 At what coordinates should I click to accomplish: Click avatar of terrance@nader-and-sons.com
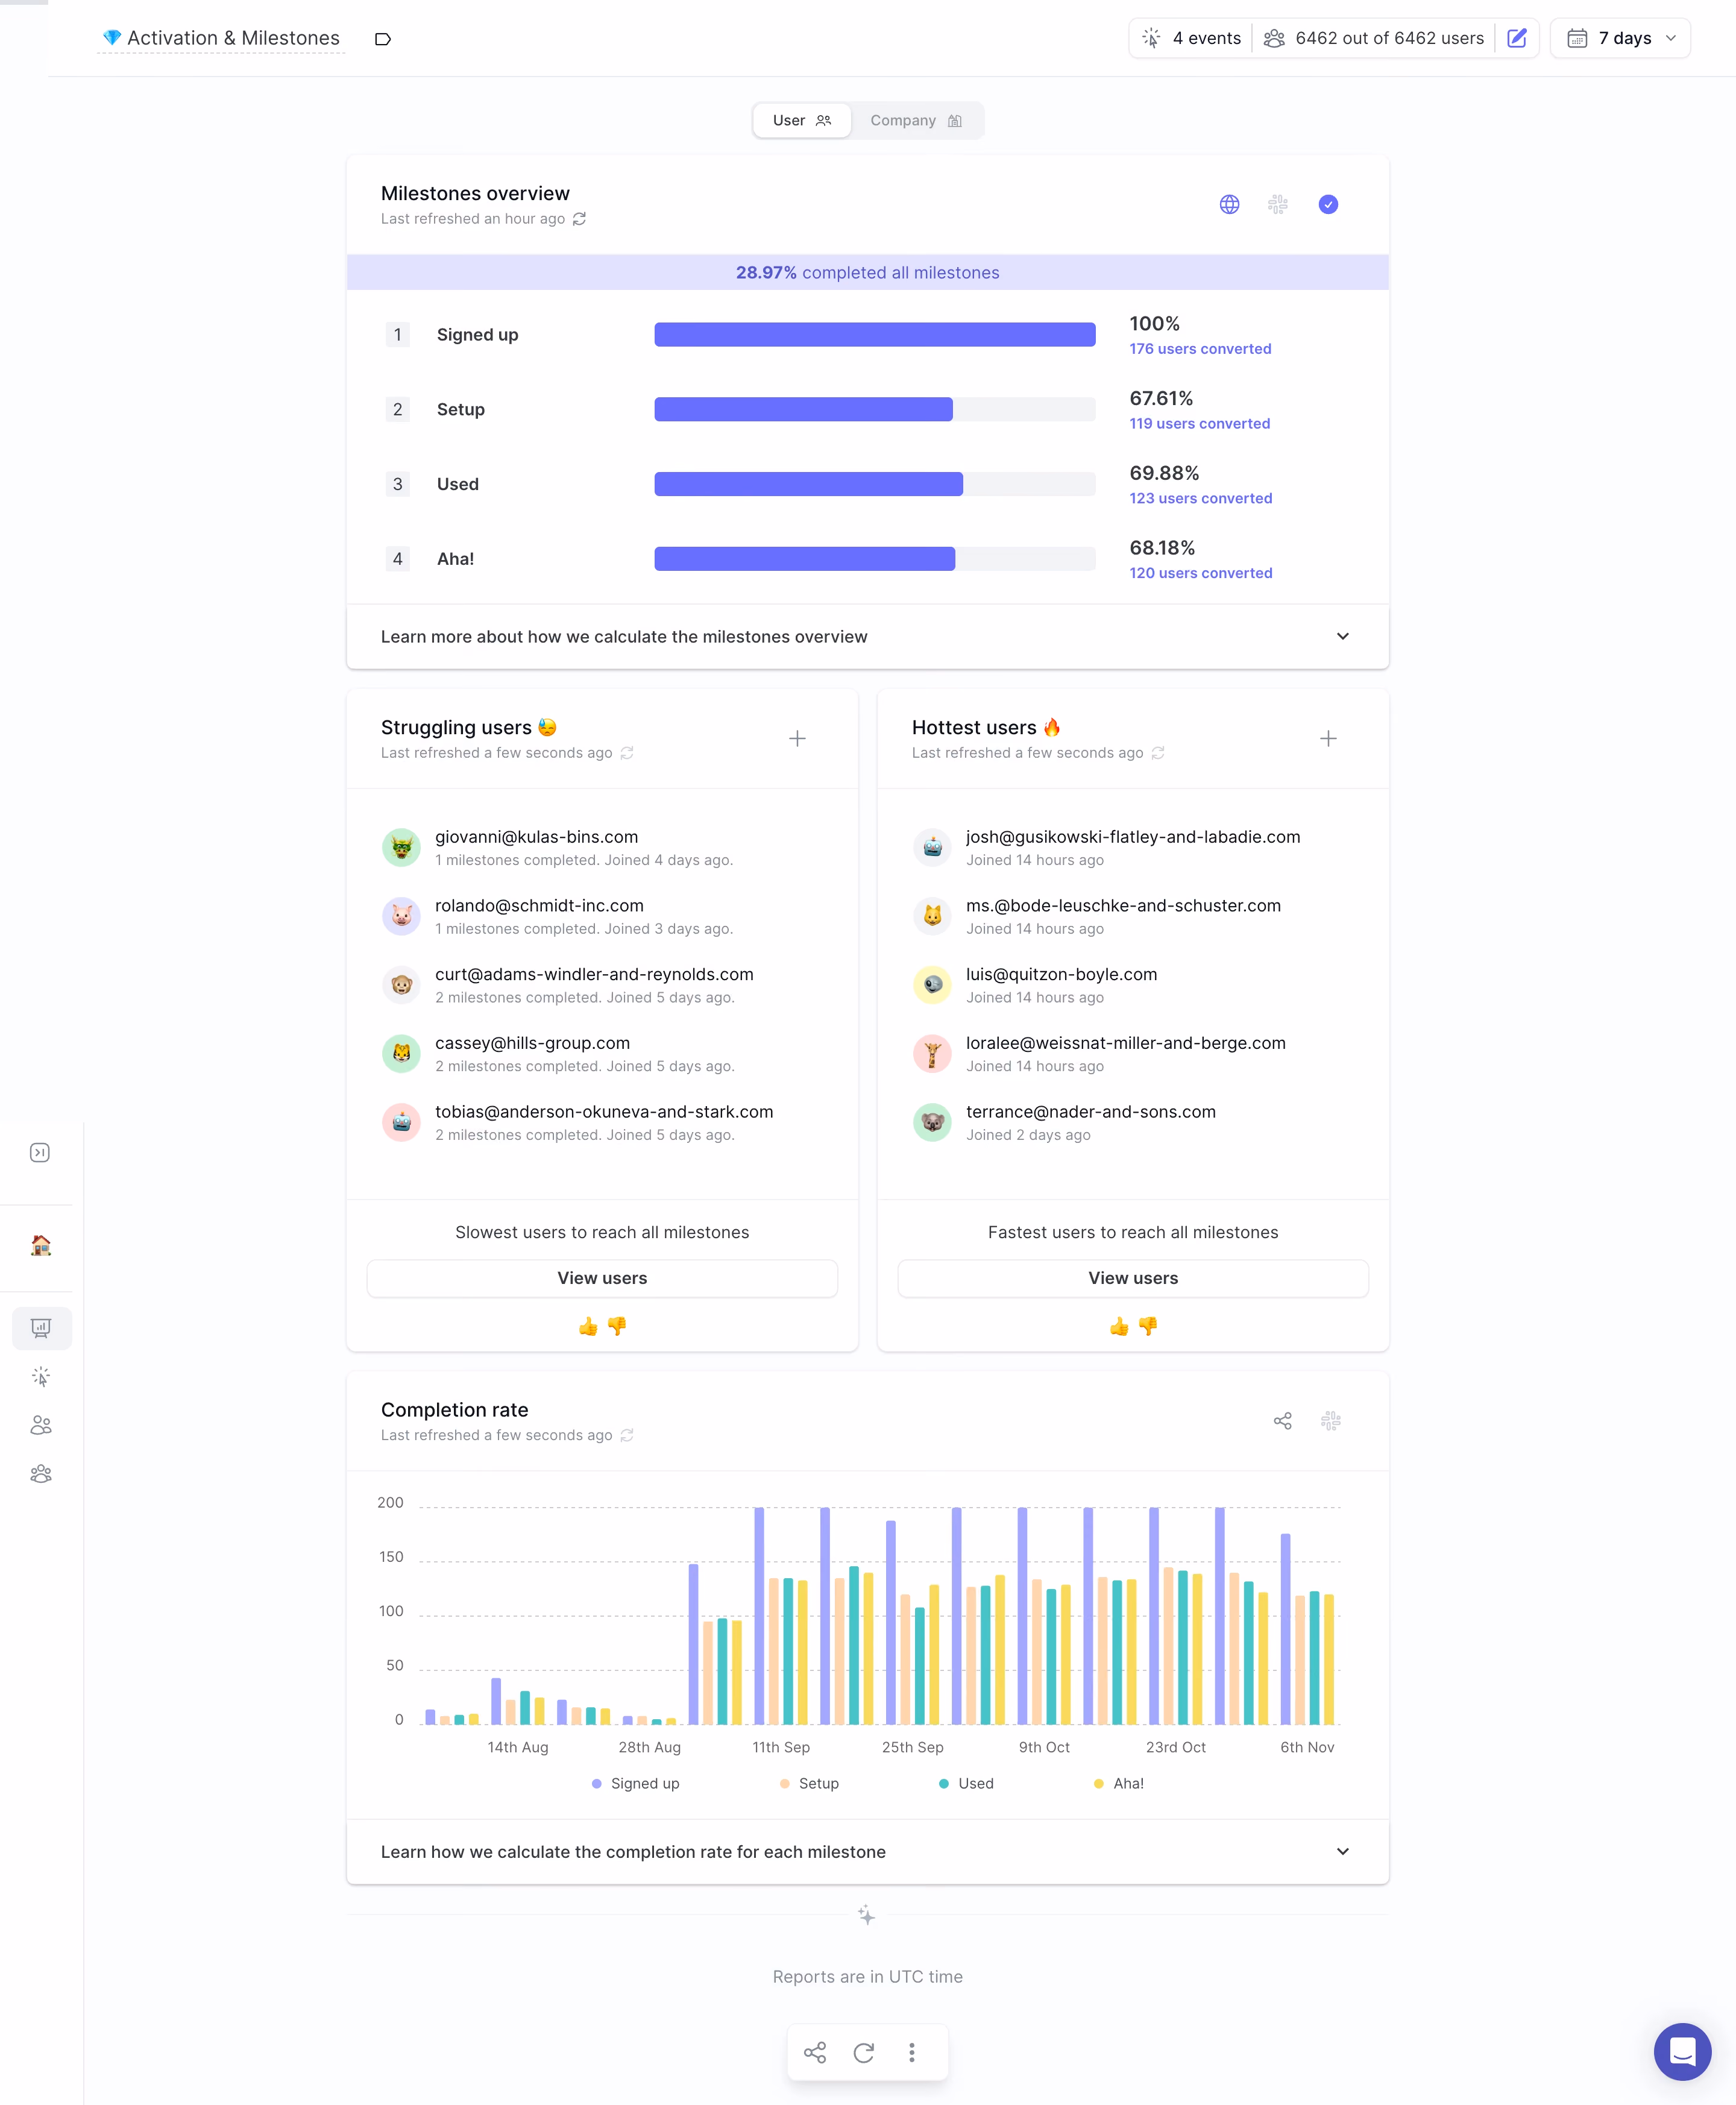pos(932,1123)
